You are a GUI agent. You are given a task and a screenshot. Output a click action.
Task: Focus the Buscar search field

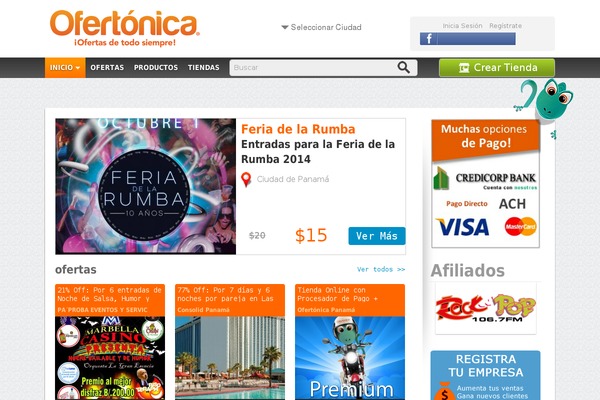tap(312, 68)
